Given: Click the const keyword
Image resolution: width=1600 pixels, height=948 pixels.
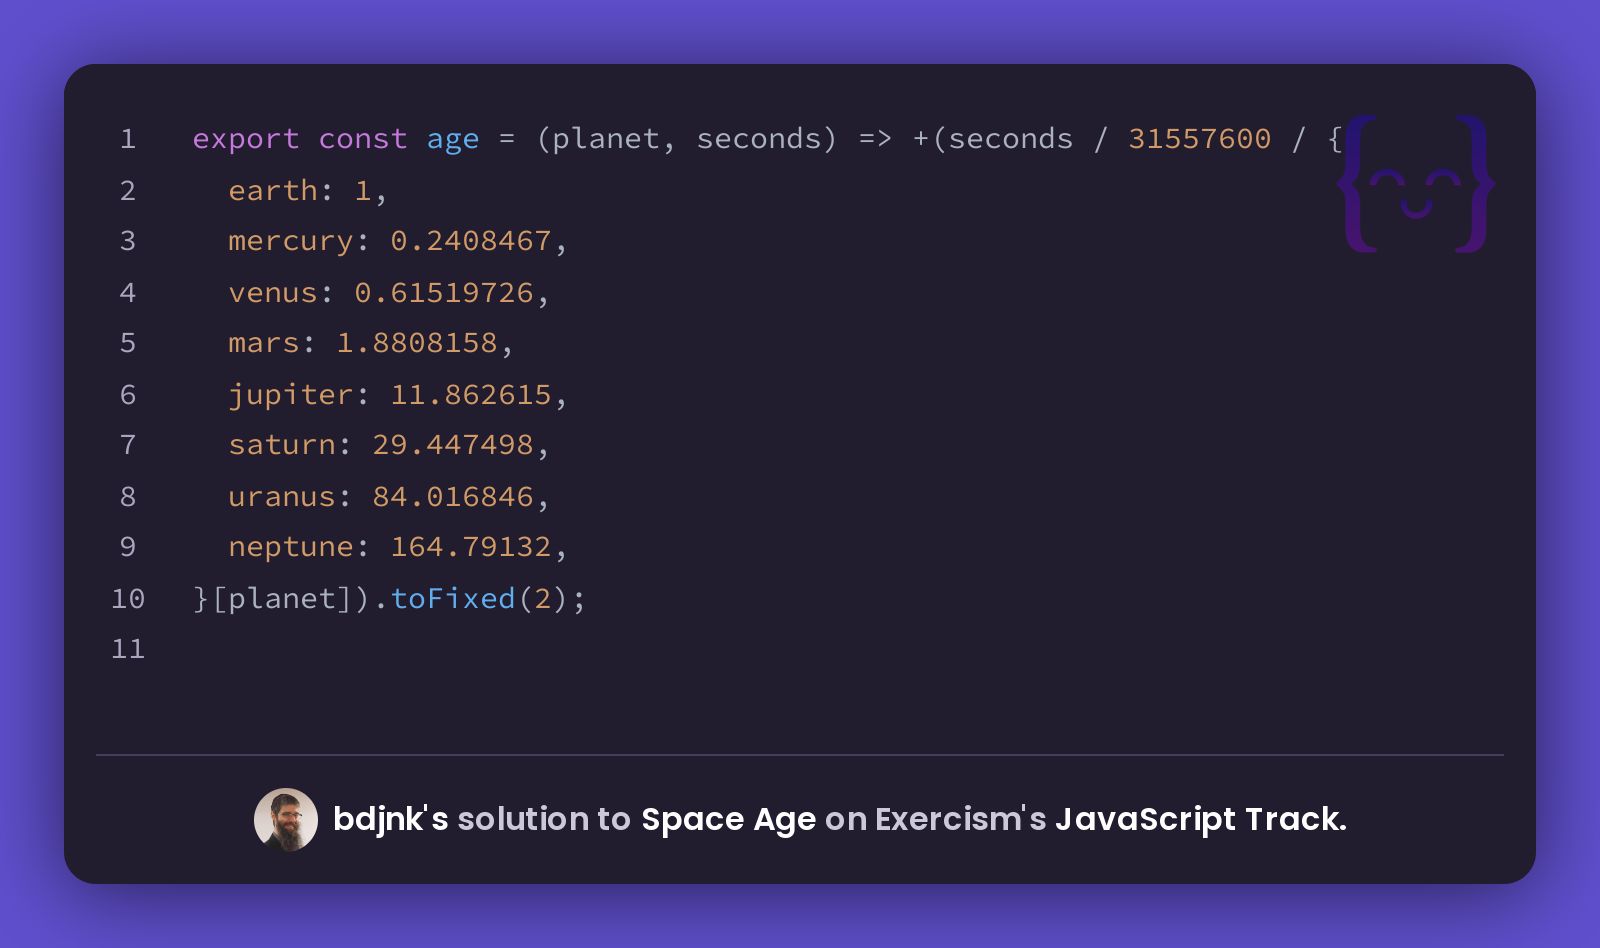Looking at the screenshot, I should tap(363, 139).
